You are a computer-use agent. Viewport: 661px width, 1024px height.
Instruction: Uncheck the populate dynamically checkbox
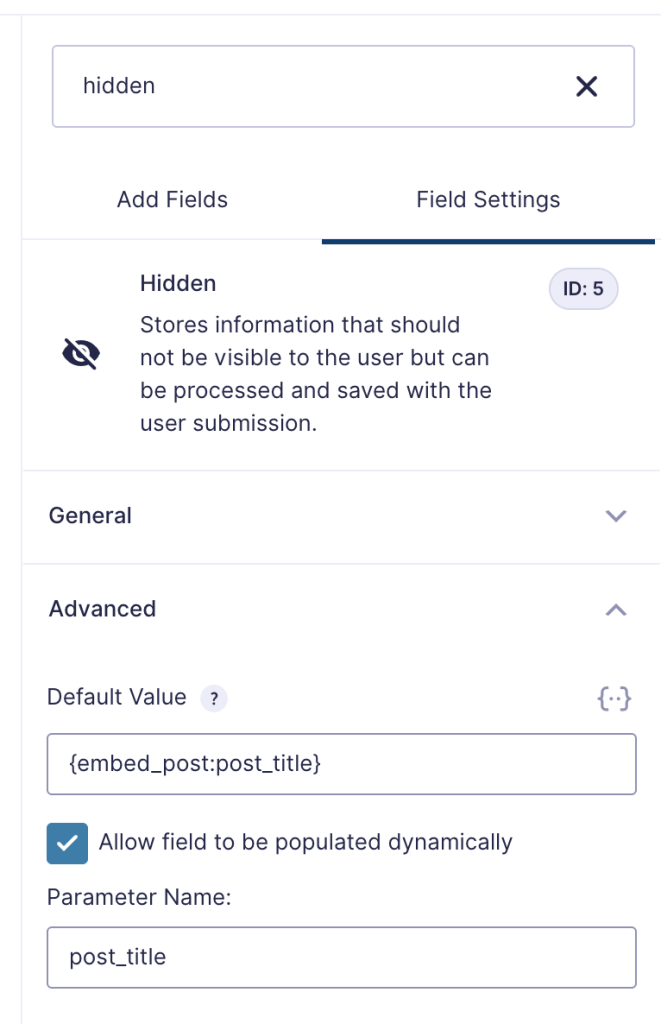tap(67, 843)
